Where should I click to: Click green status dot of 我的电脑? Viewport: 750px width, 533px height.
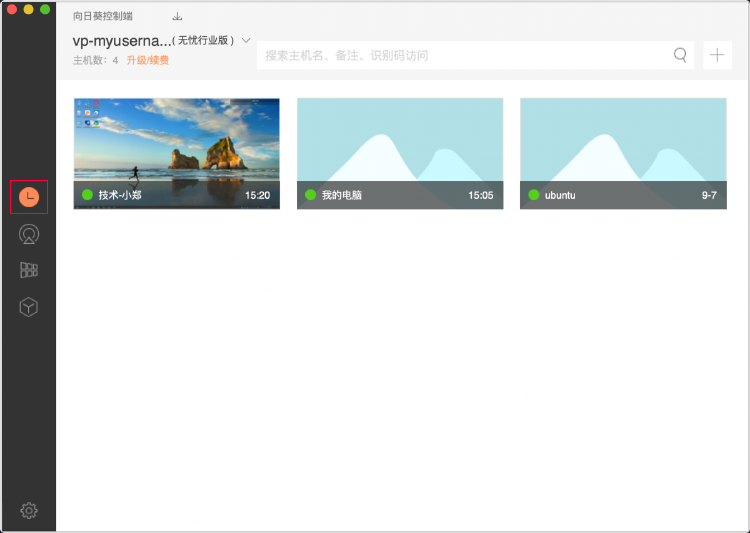tap(311, 195)
